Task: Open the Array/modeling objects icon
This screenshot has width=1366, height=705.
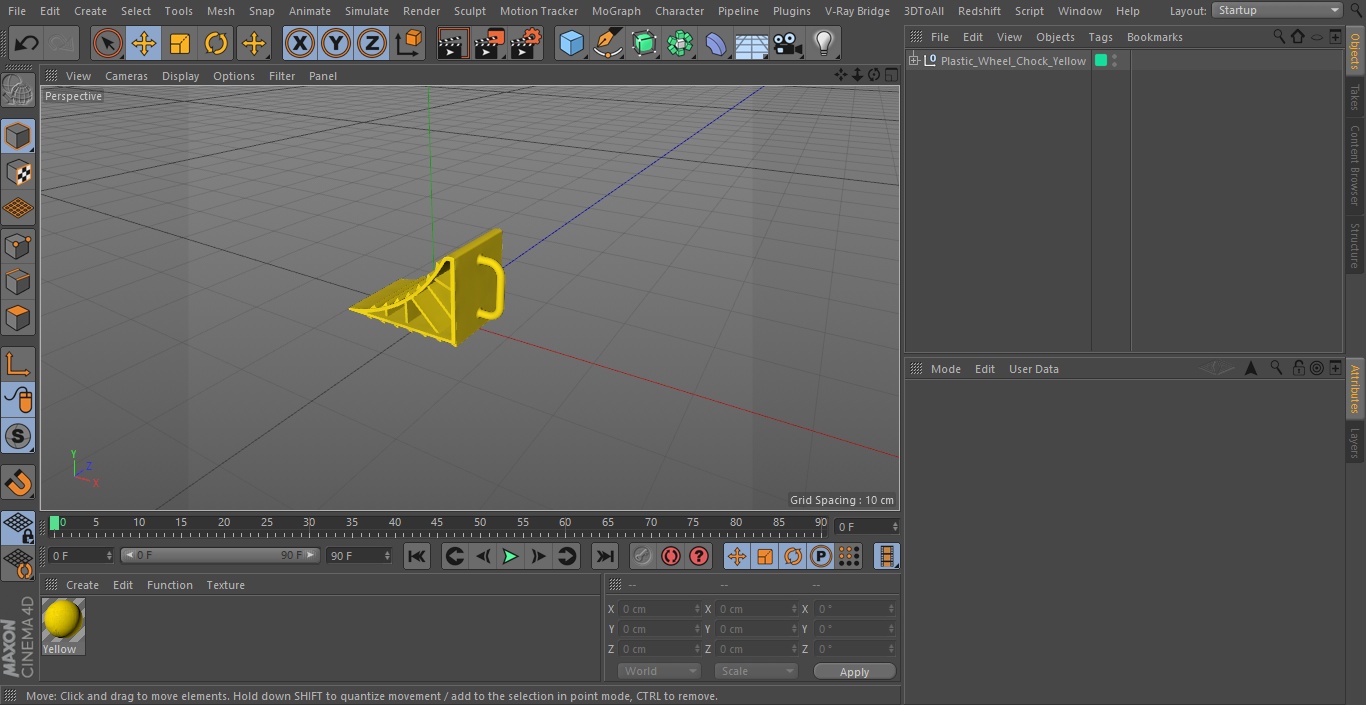Action: 680,43
